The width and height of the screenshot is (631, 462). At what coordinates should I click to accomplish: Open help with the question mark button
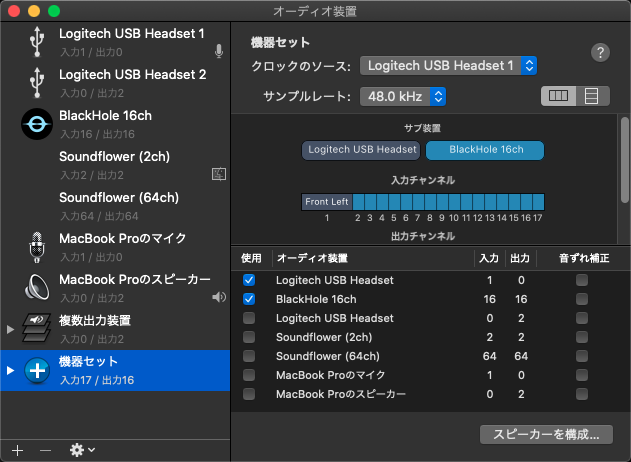(x=600, y=52)
